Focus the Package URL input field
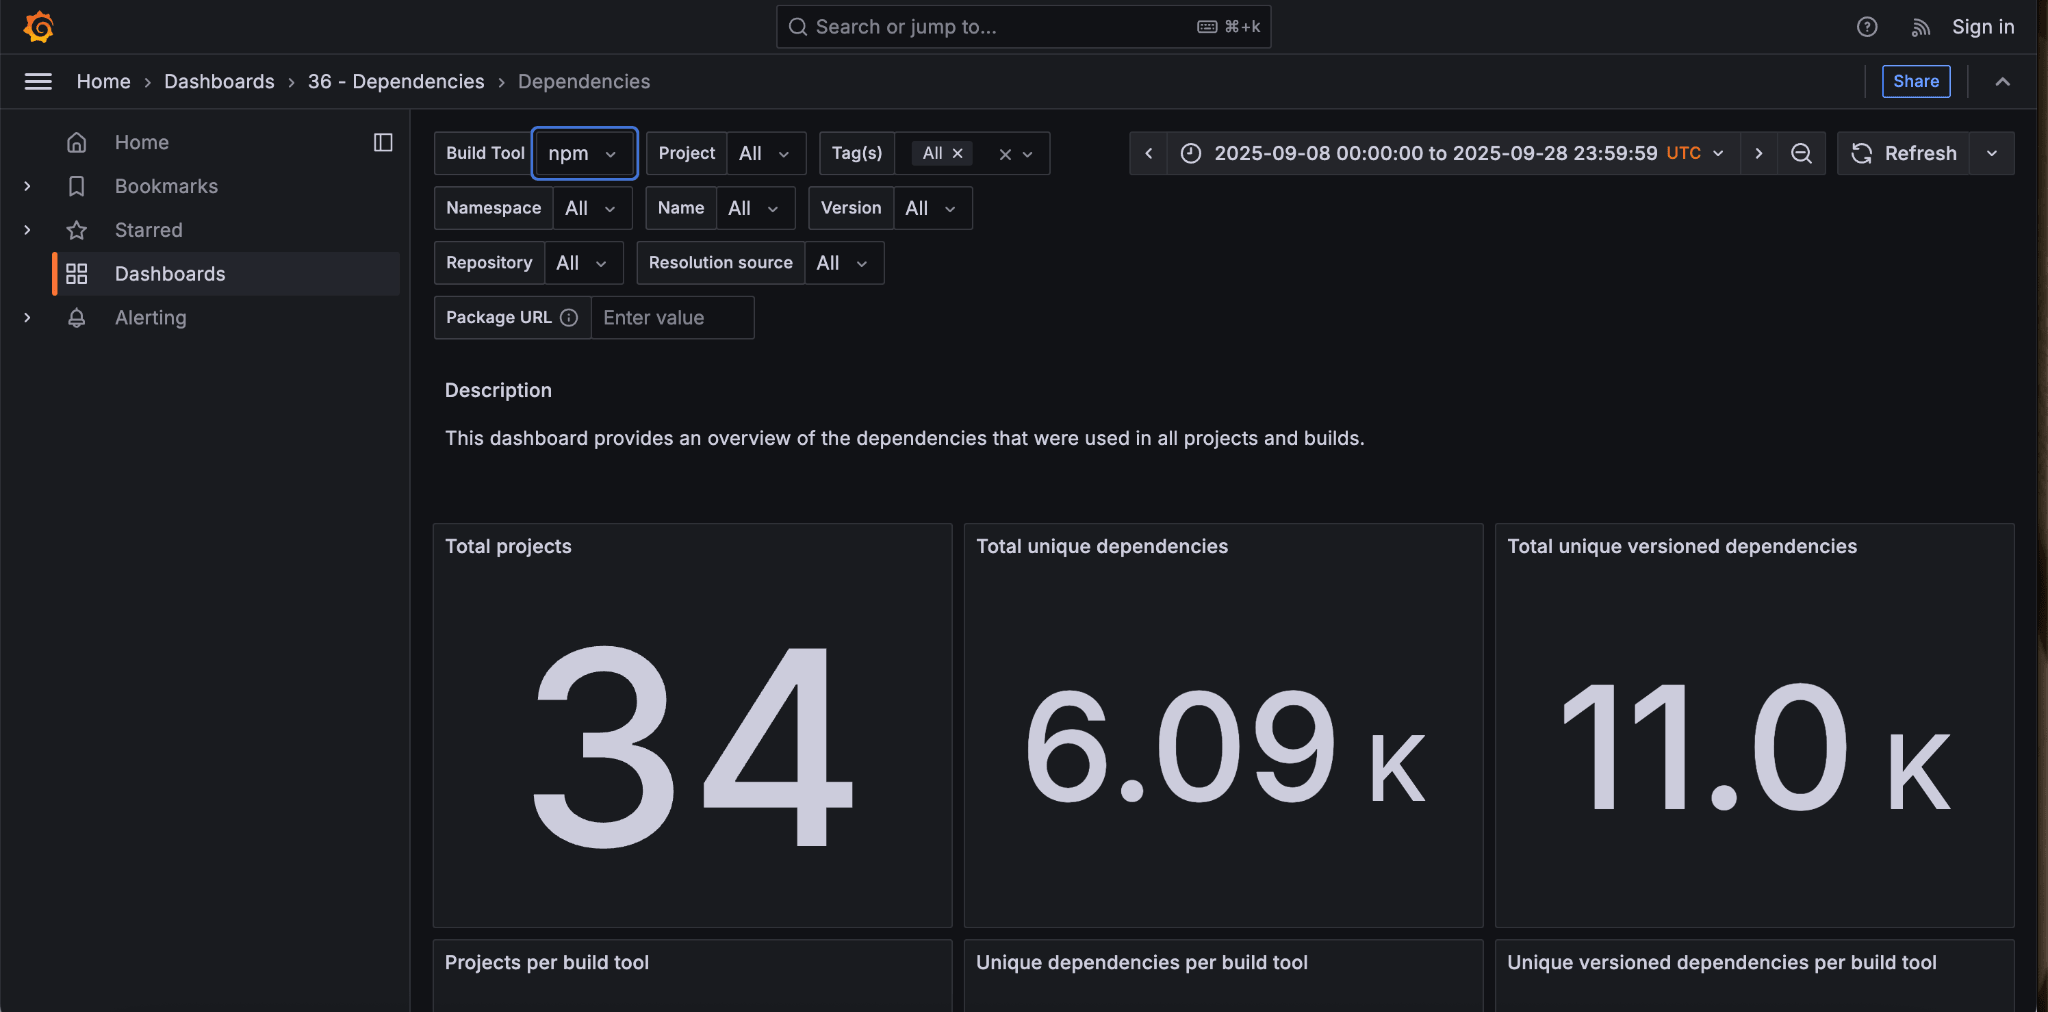This screenshot has height=1012, width=2048. coord(672,318)
